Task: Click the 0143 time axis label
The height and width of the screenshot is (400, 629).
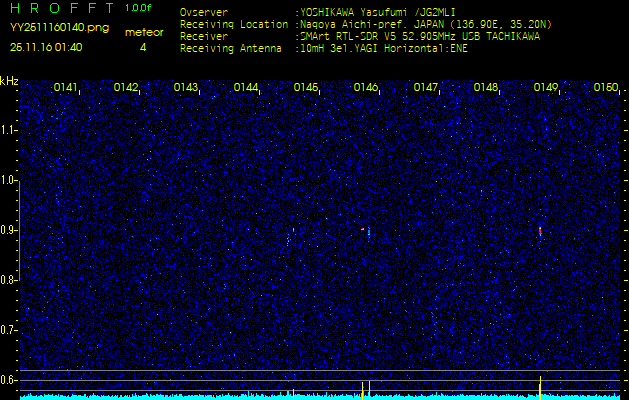Action: click(186, 87)
